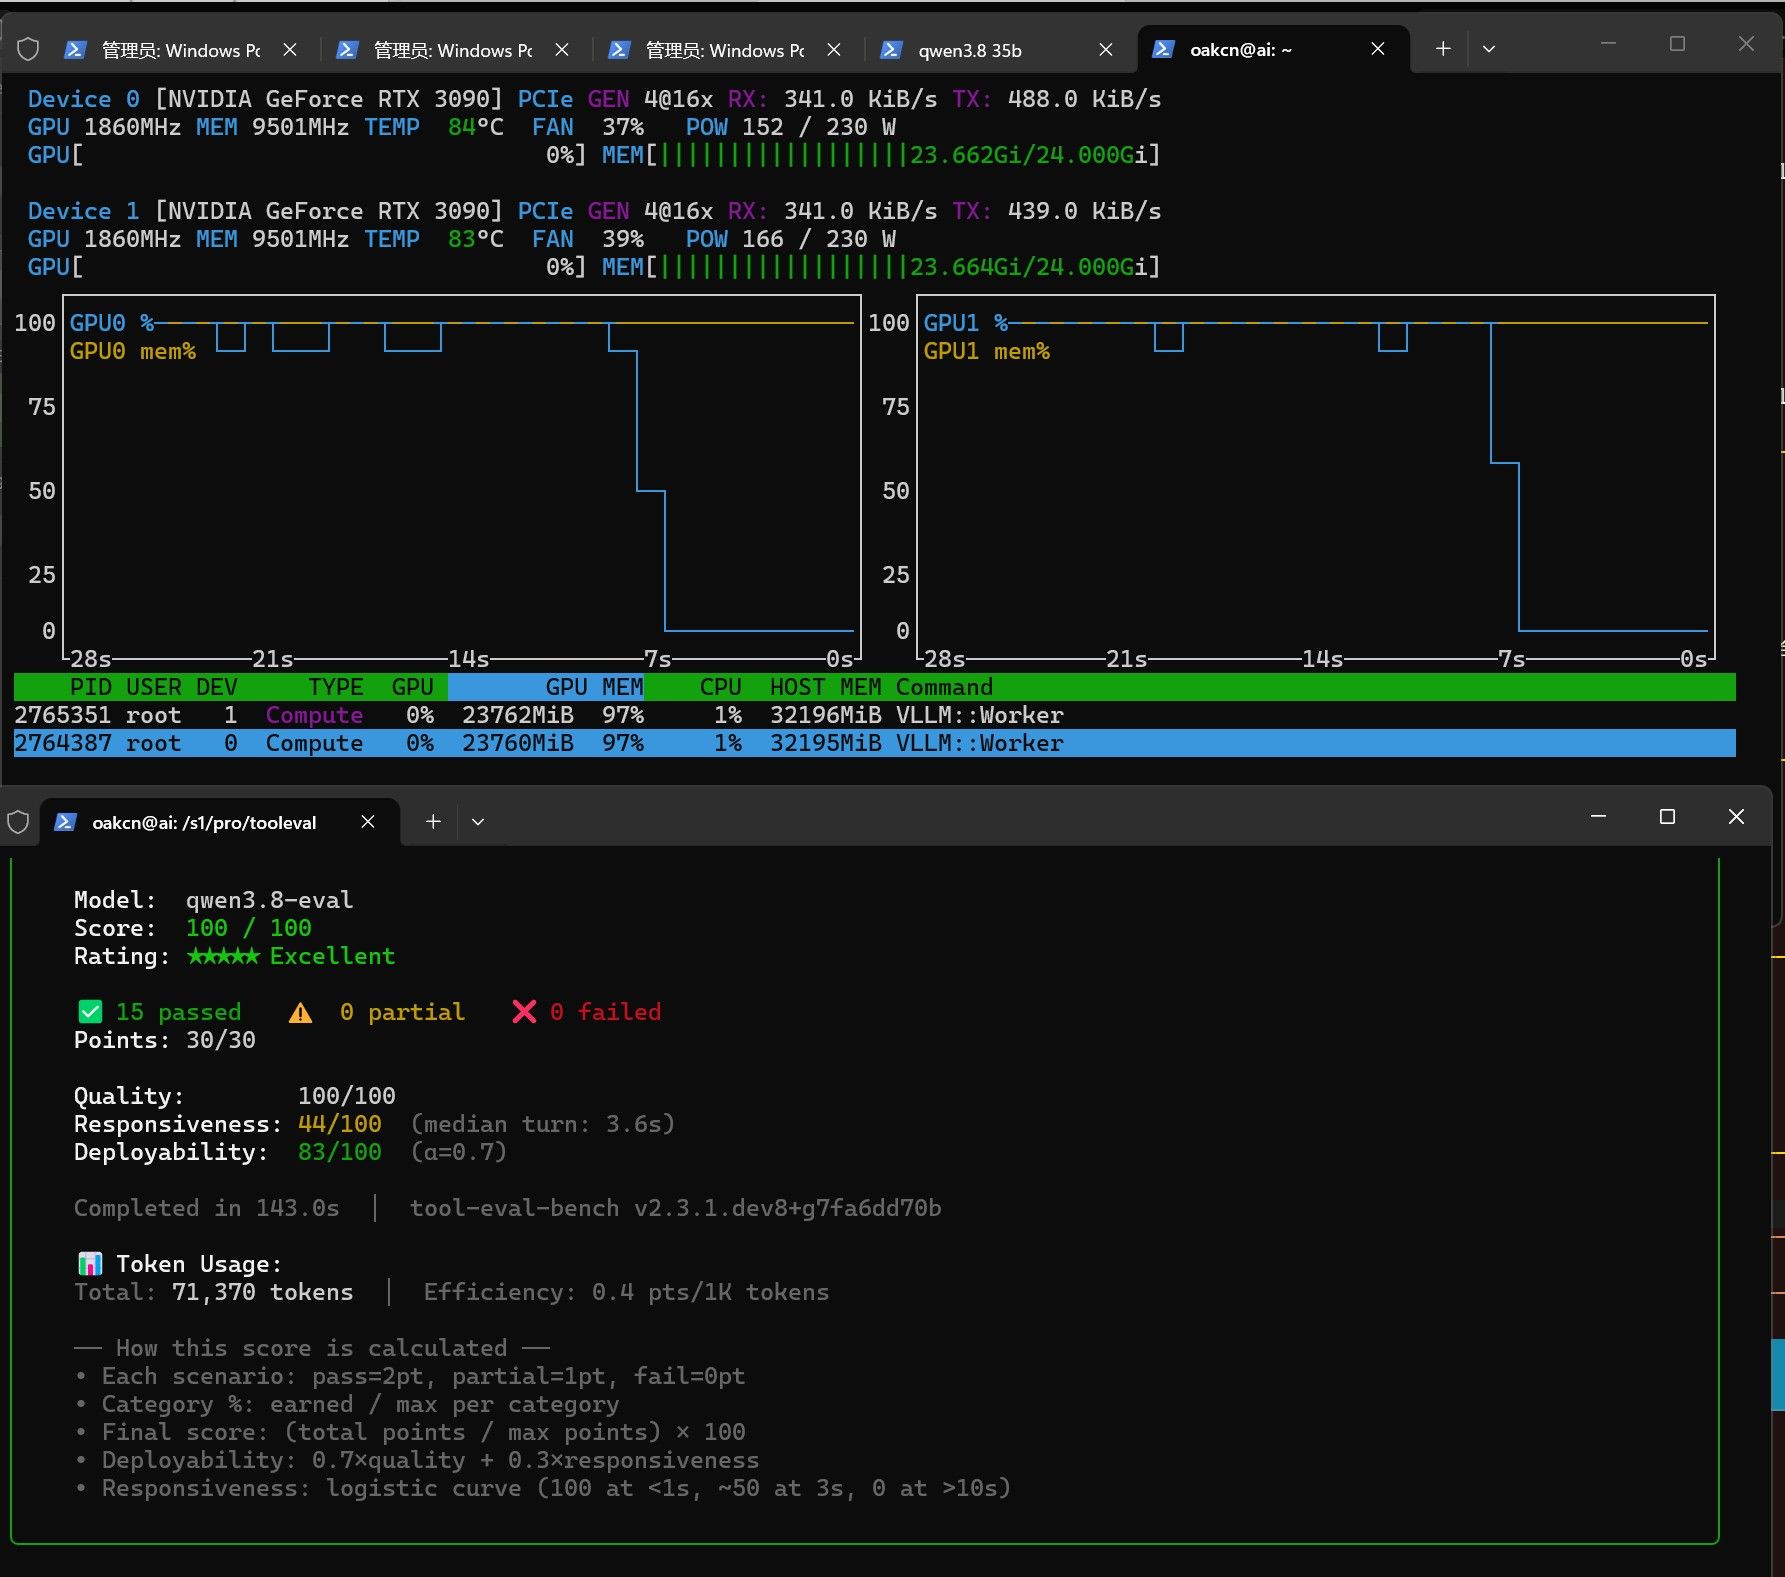
Task: Click admin shield icon in tooleval window
Action: 18,822
